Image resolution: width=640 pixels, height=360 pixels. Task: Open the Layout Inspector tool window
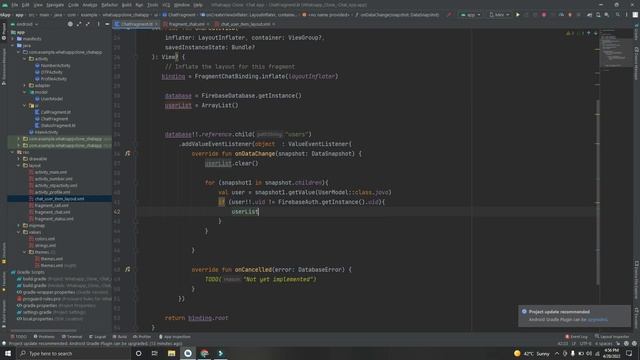tap(612, 337)
